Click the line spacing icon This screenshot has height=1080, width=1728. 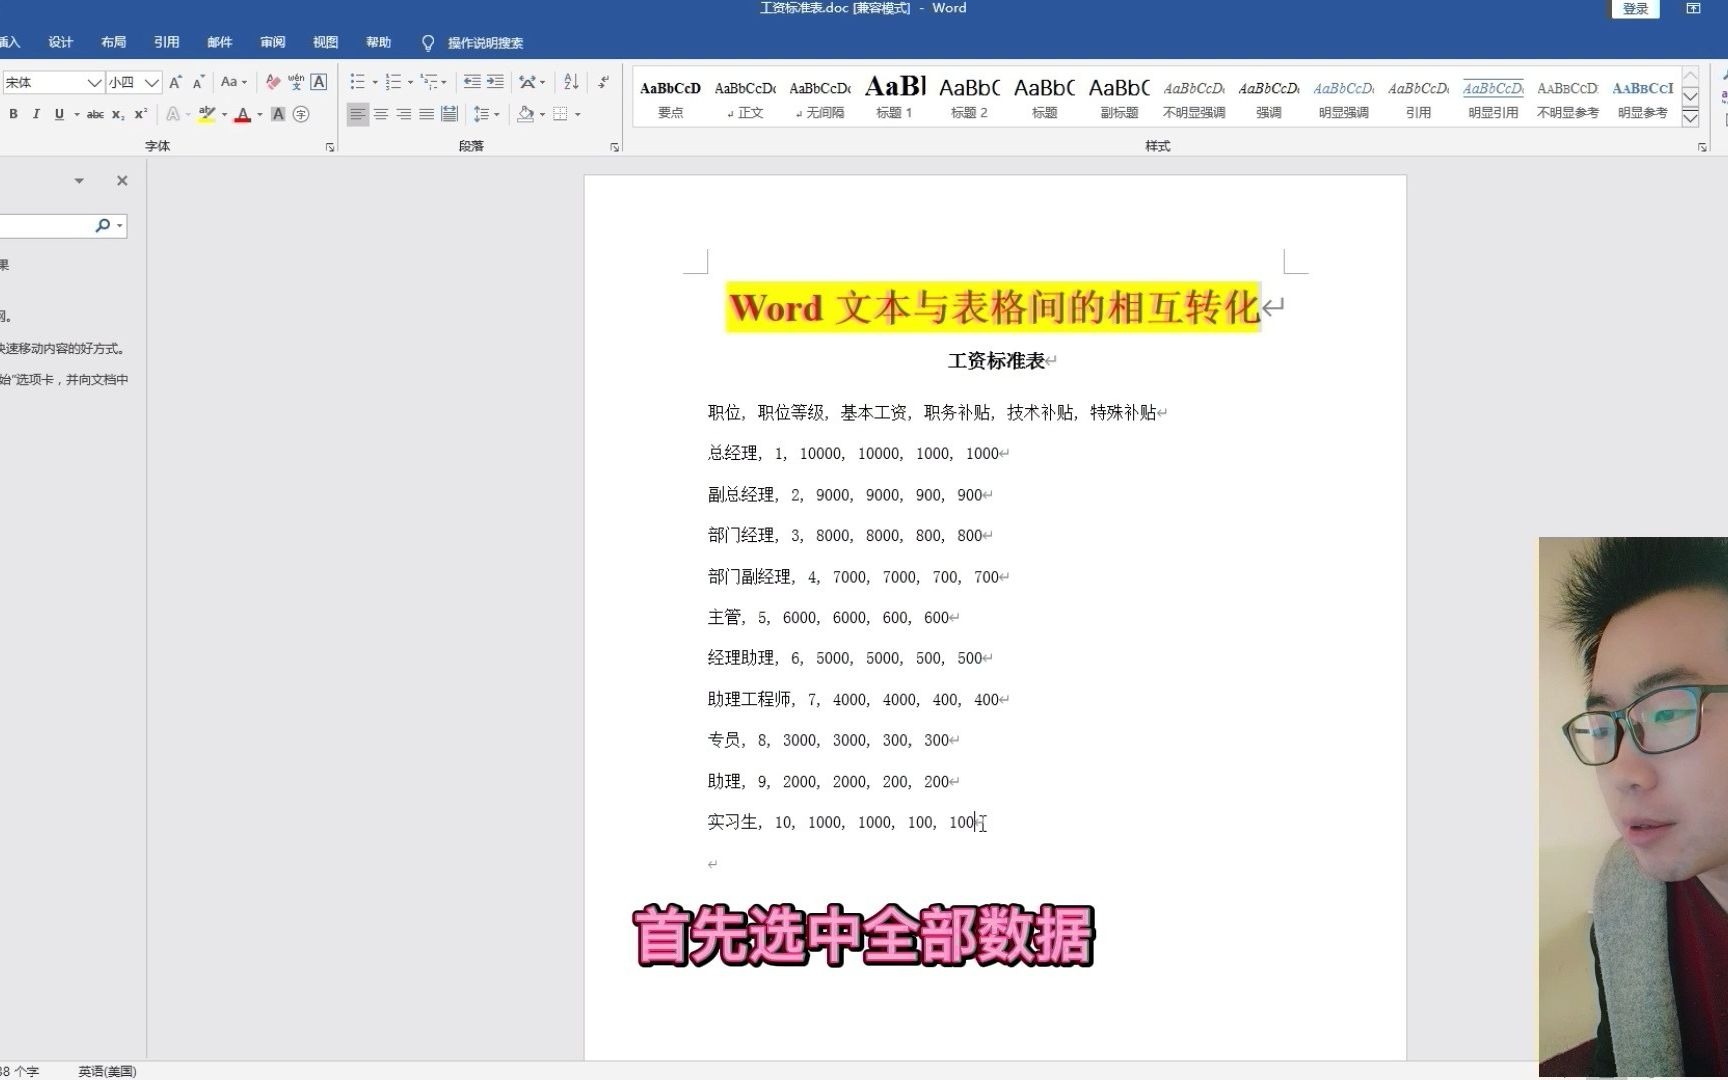pos(481,114)
